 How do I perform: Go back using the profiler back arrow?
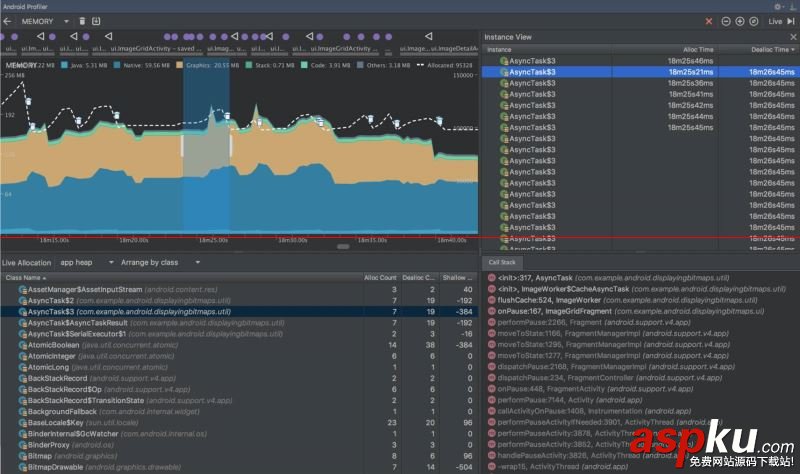coord(7,21)
